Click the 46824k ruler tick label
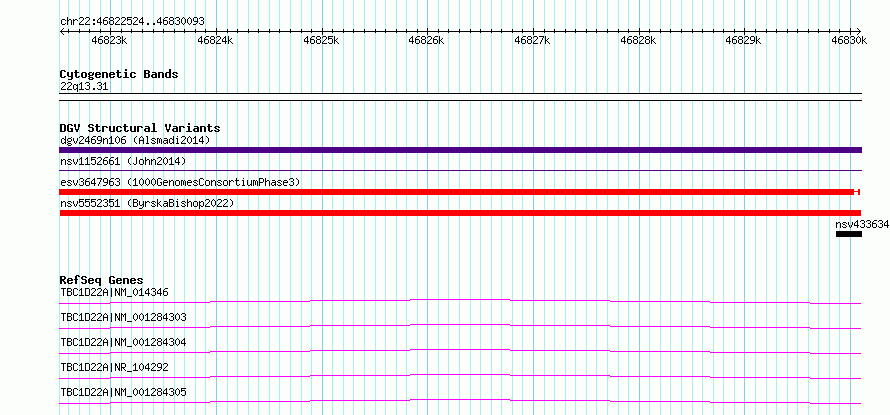The image size is (890, 415). point(215,40)
